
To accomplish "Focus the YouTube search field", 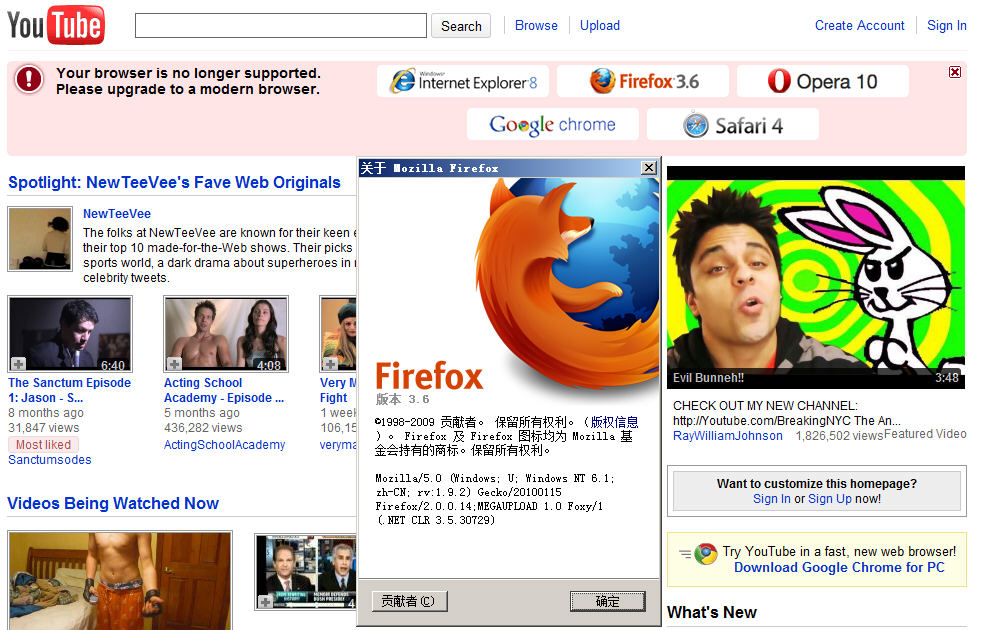I will 281,26.
